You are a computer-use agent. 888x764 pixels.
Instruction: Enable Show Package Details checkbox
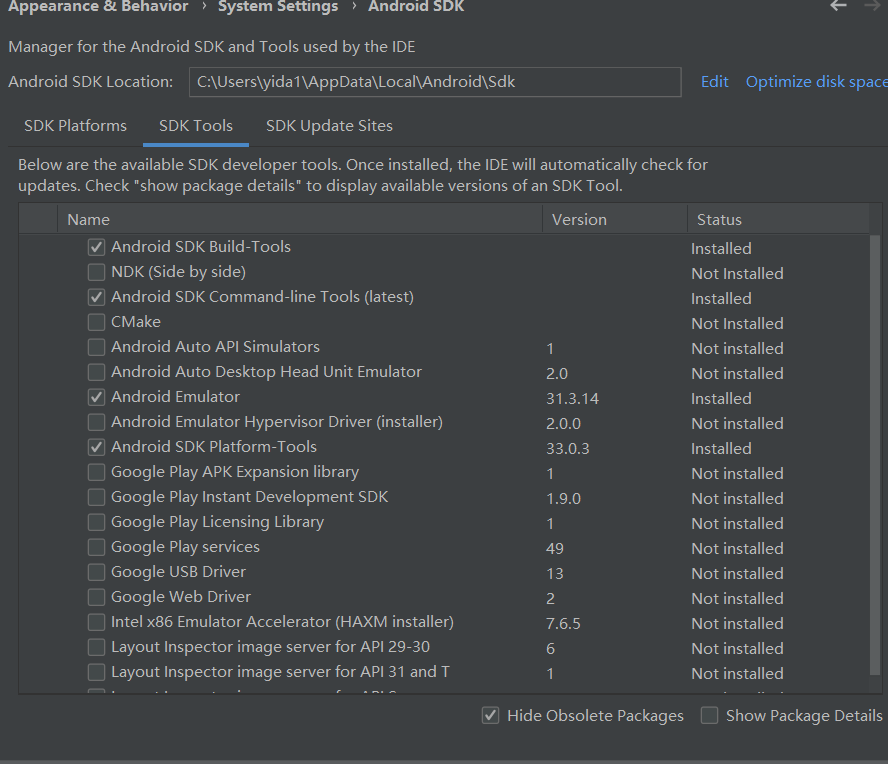[x=709, y=715]
